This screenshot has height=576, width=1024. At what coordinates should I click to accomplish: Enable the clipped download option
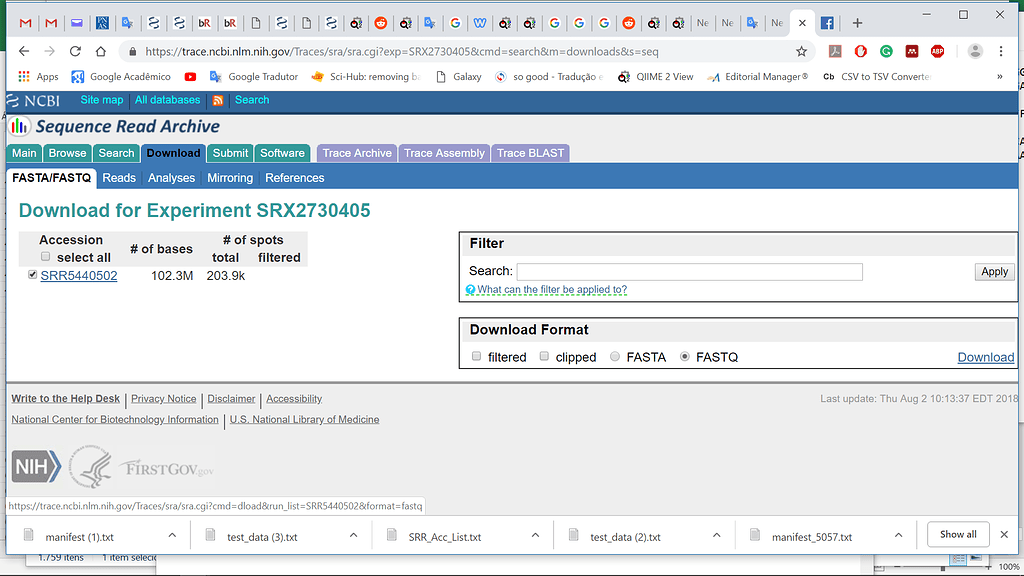(x=544, y=356)
